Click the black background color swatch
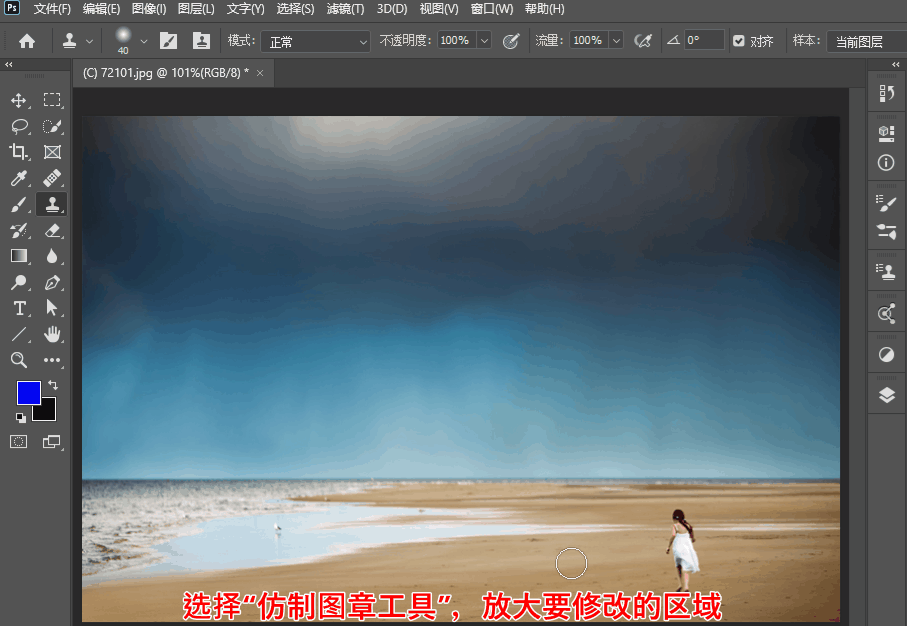907x626 pixels. (47, 411)
